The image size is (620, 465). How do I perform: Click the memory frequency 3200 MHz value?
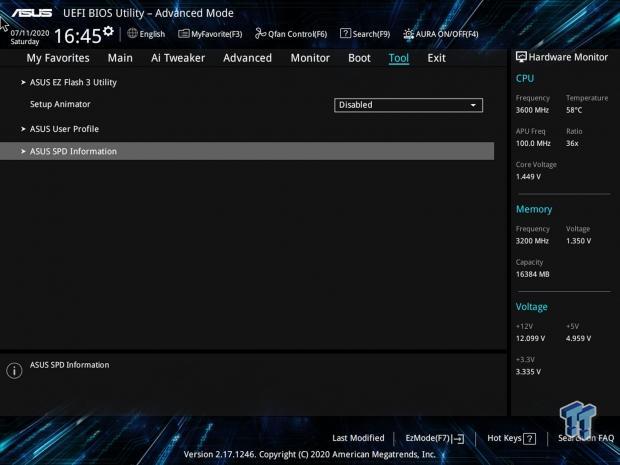(x=532, y=241)
